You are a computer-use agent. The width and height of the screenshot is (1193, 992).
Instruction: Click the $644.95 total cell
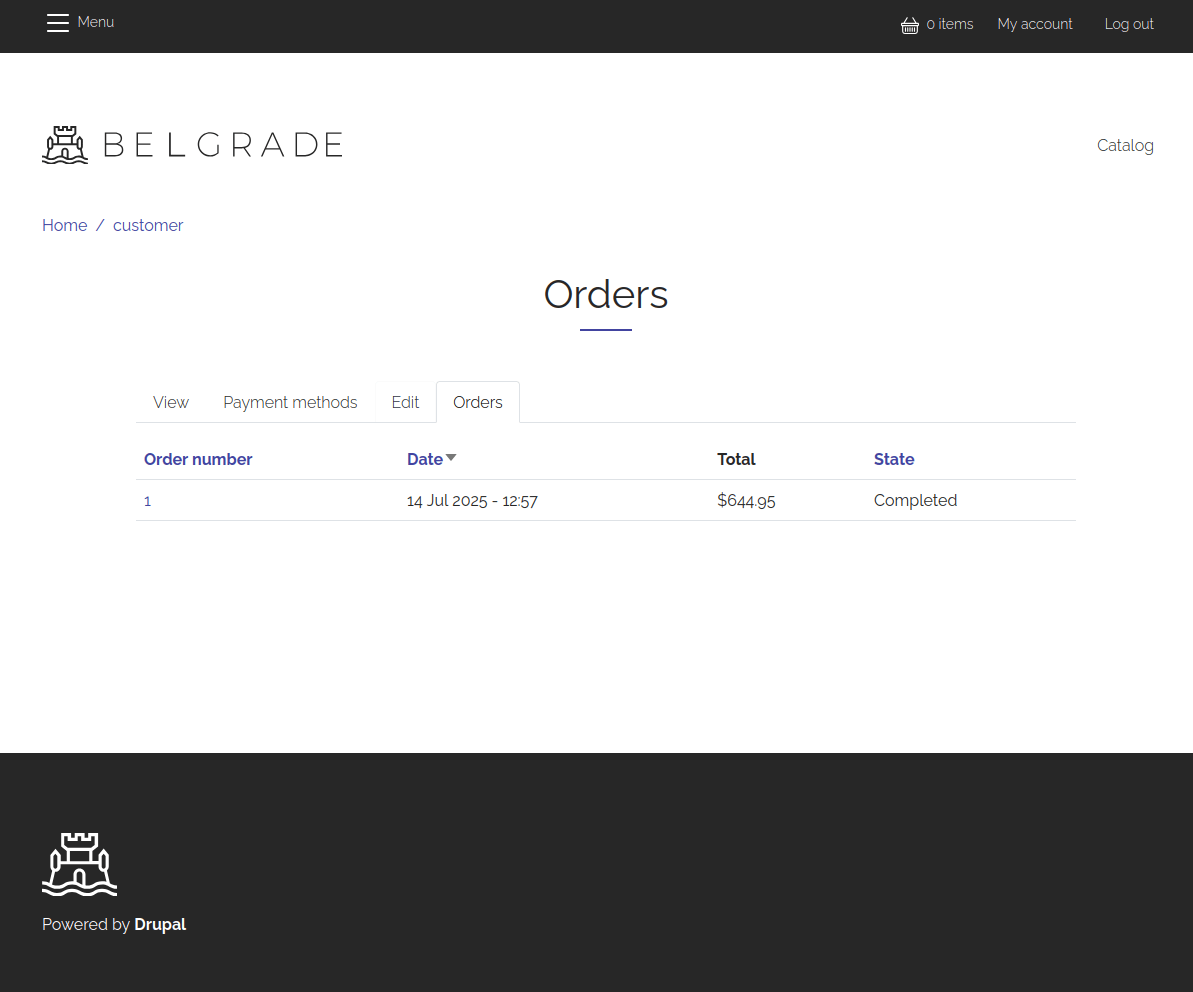pos(746,501)
